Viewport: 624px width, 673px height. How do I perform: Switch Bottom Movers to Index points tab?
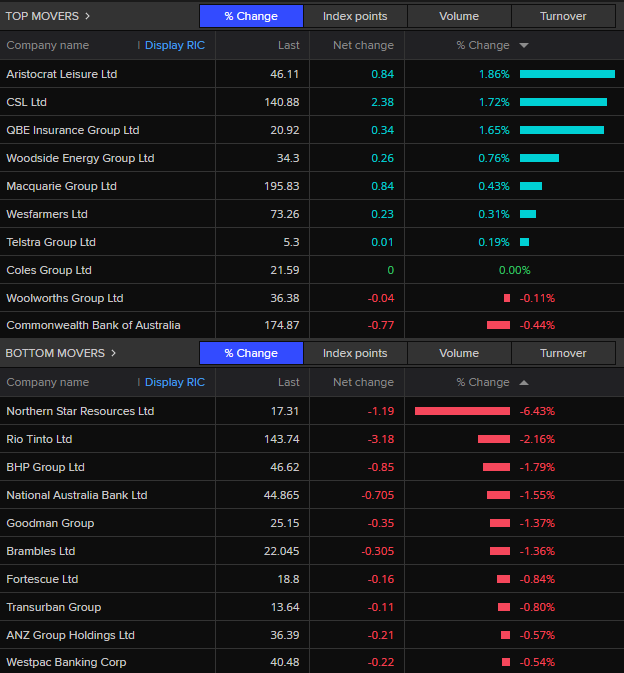tap(355, 353)
